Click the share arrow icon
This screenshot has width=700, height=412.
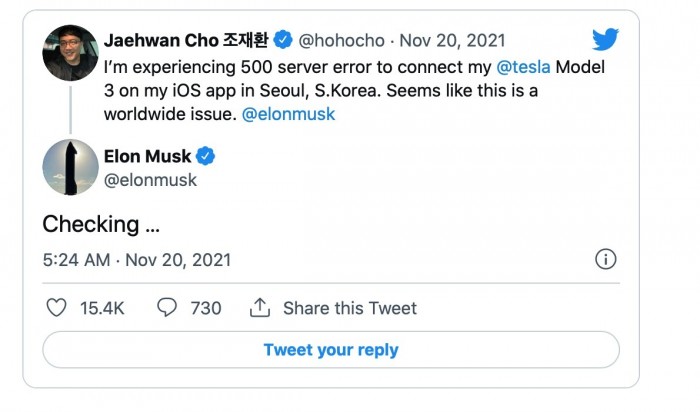(260, 308)
